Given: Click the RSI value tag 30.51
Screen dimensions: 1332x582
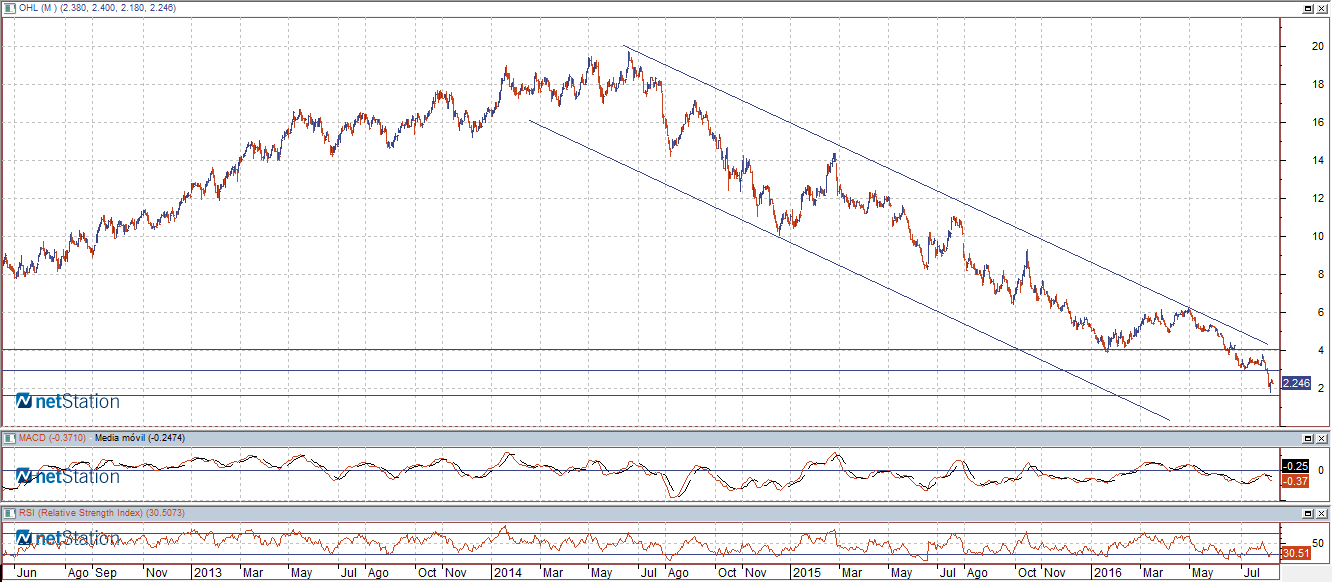Looking at the screenshot, I should click(x=1296, y=552).
